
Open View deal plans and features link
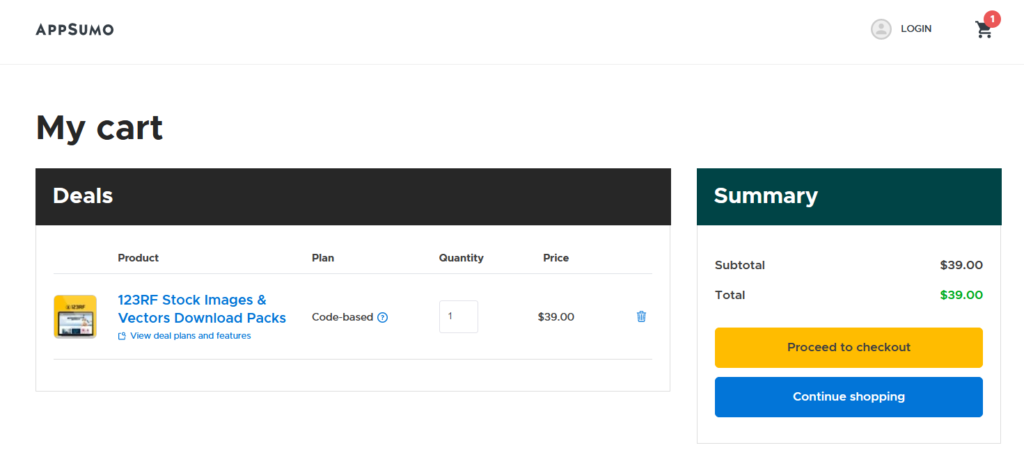pos(190,336)
